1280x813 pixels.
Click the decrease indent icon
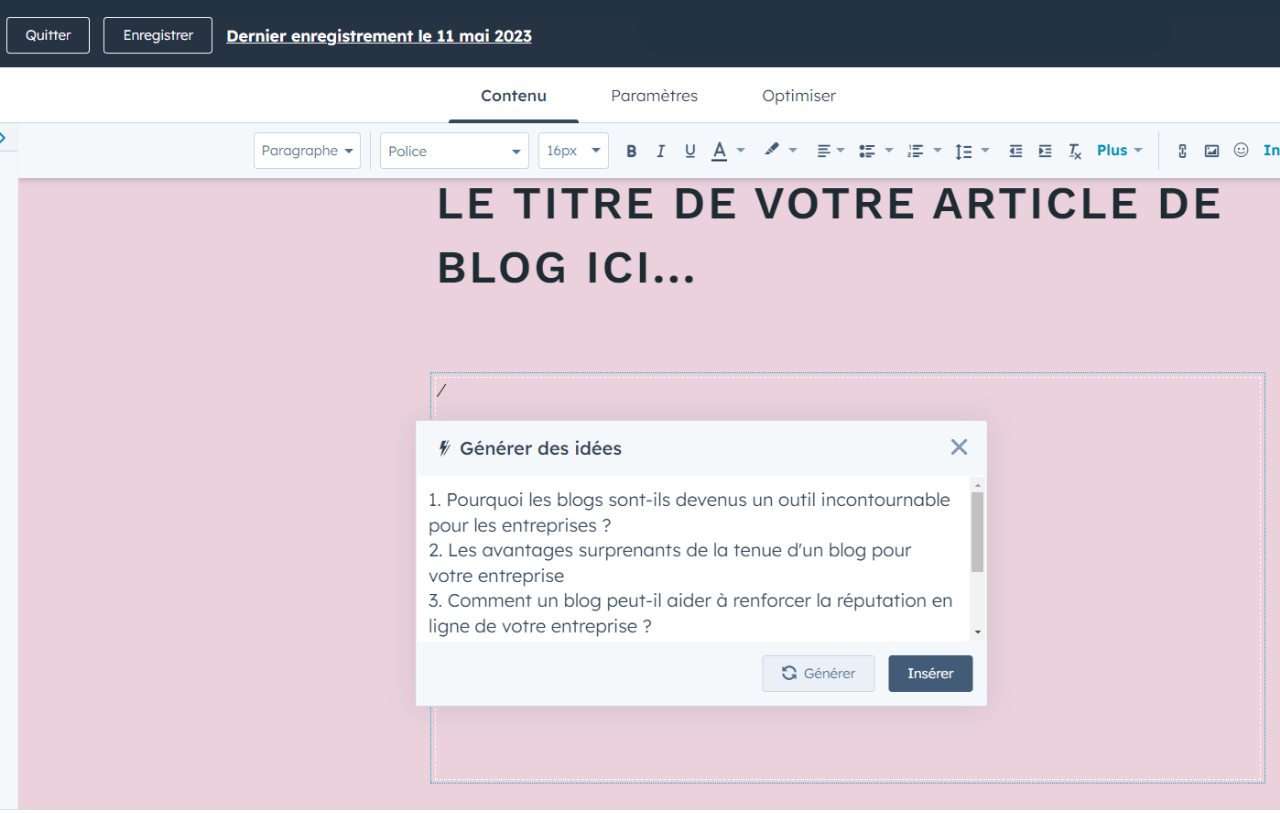tap(1015, 151)
